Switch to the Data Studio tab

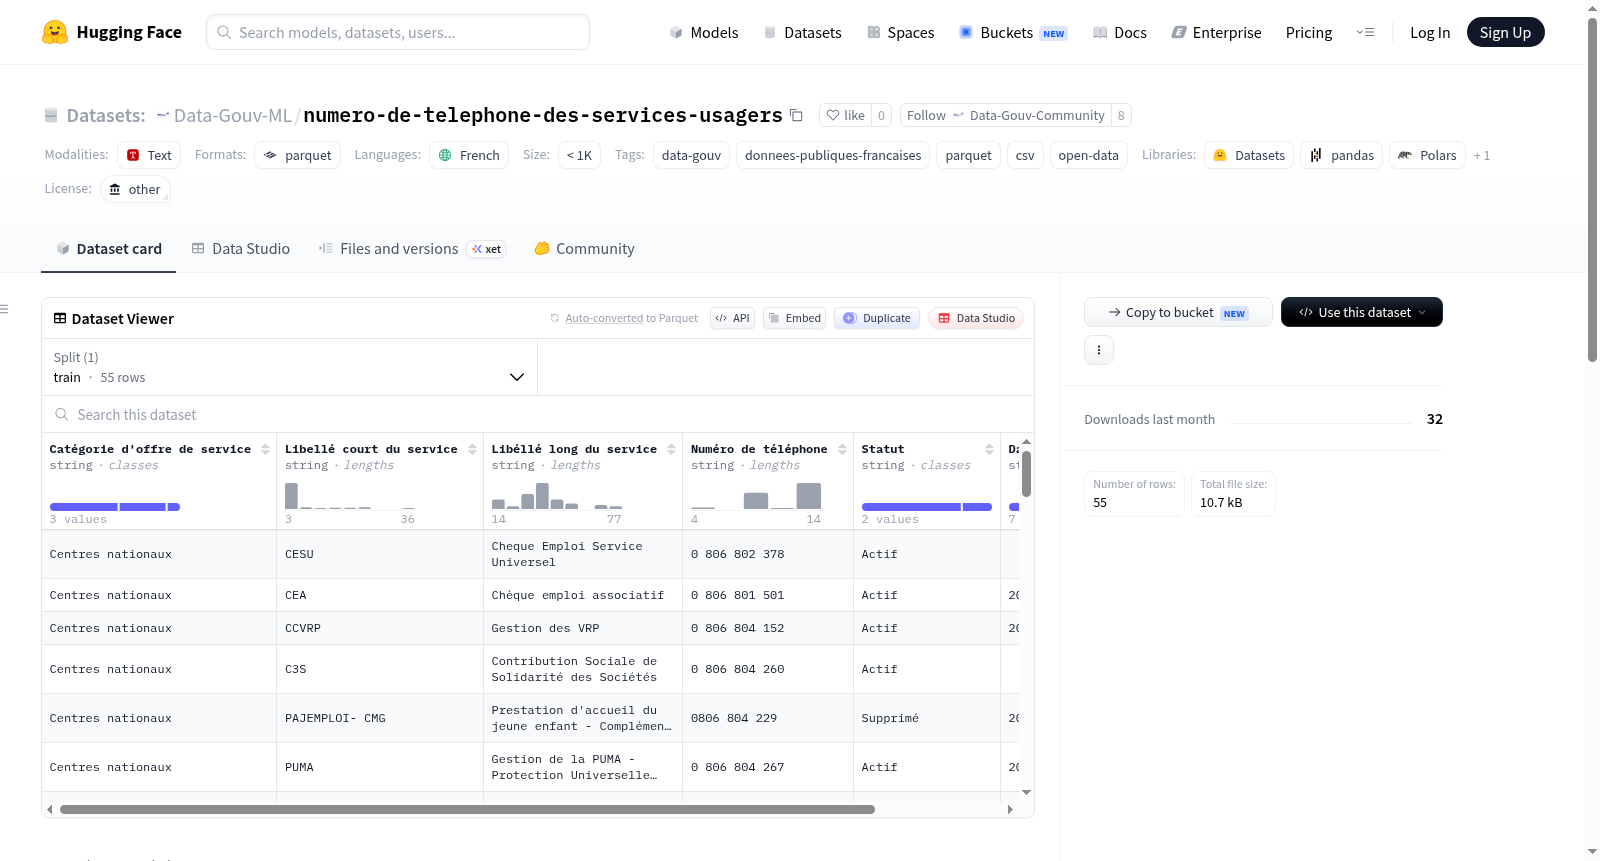(x=240, y=249)
